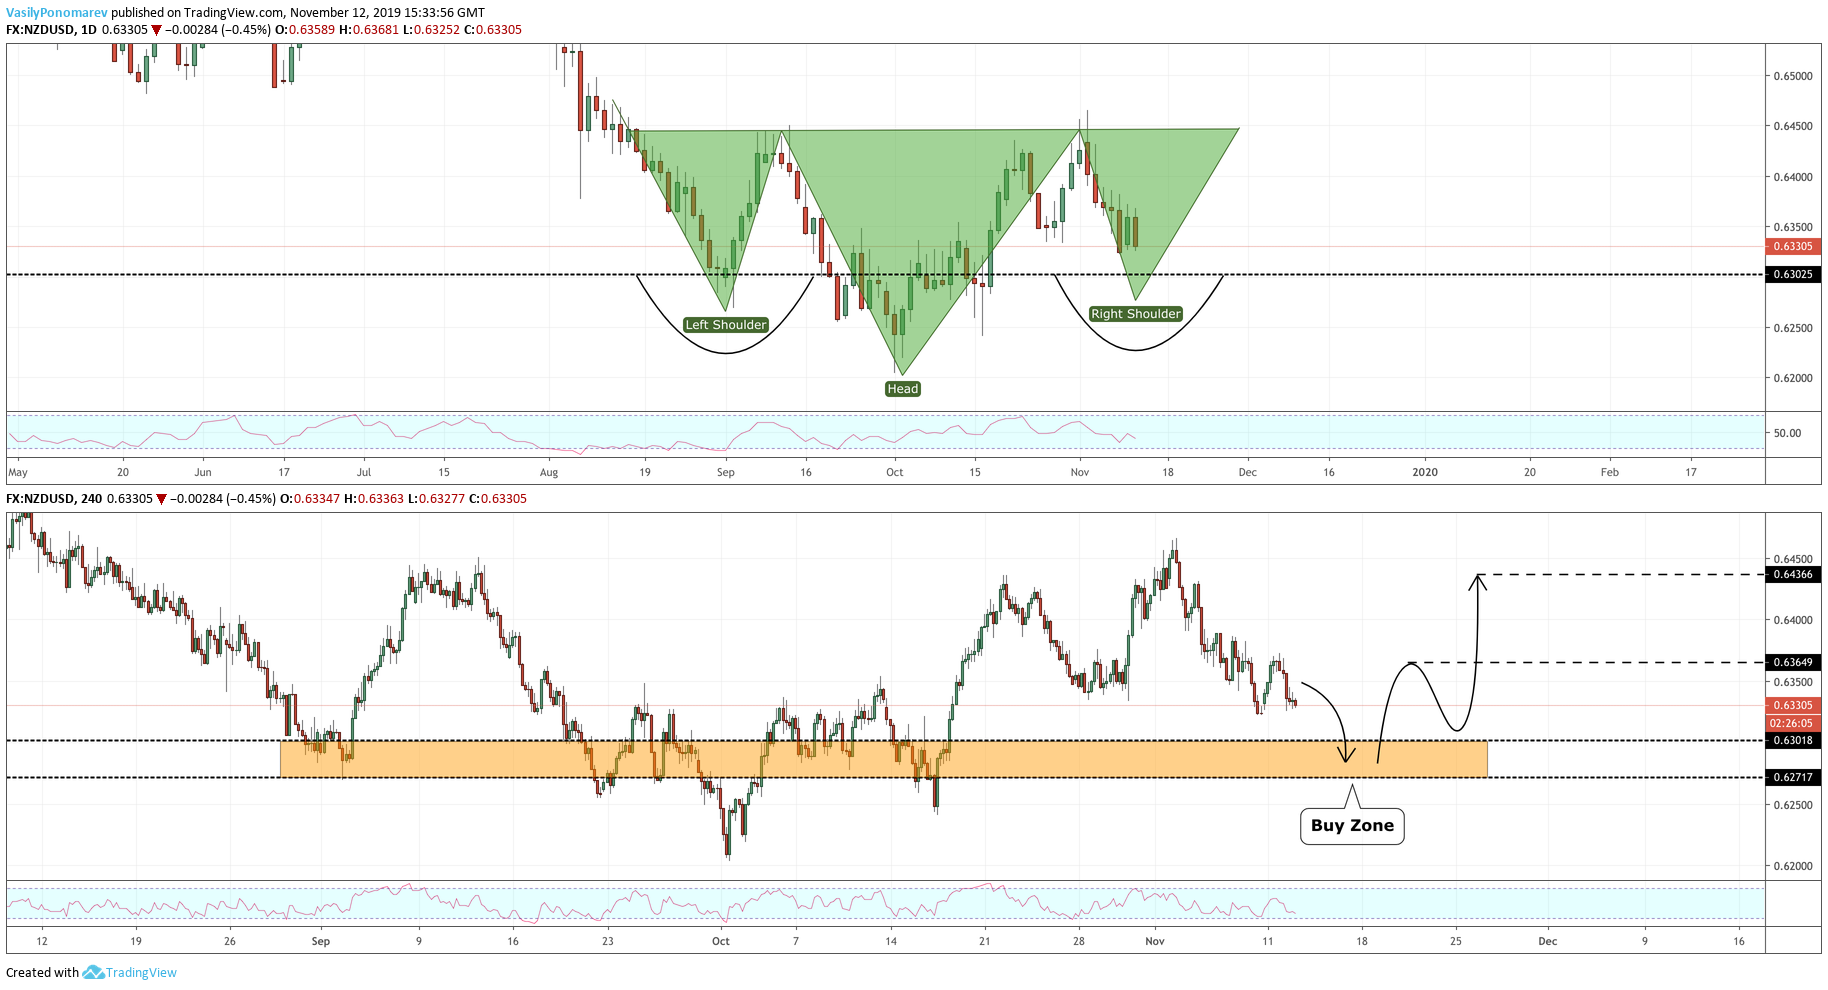
Task: Click the 0.63025 price label on top chart
Action: coord(1793,274)
